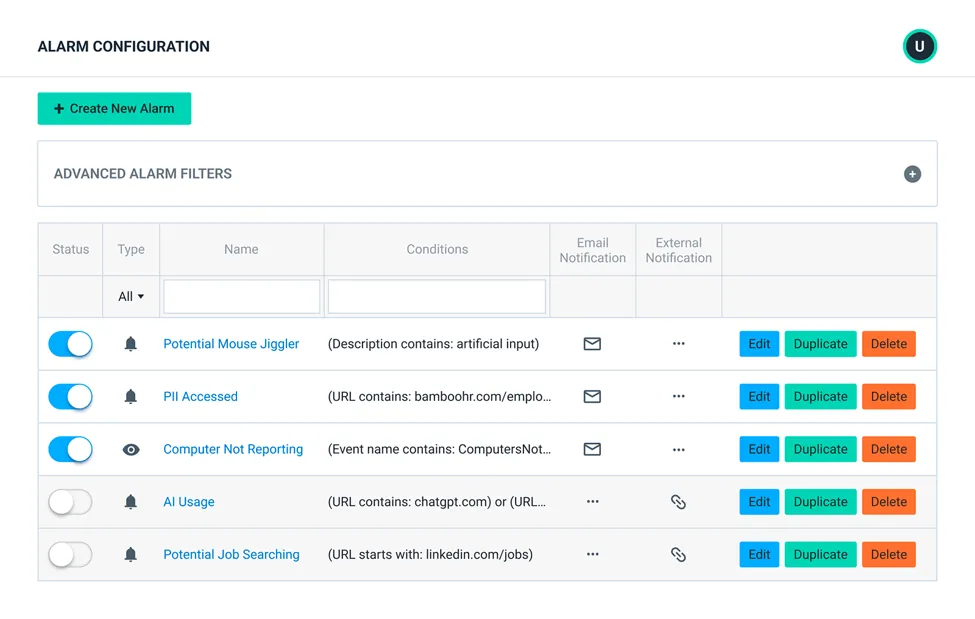This screenshot has height=619, width=975.
Task: Duplicate the Potential Job Searching alarm
Action: (820, 554)
